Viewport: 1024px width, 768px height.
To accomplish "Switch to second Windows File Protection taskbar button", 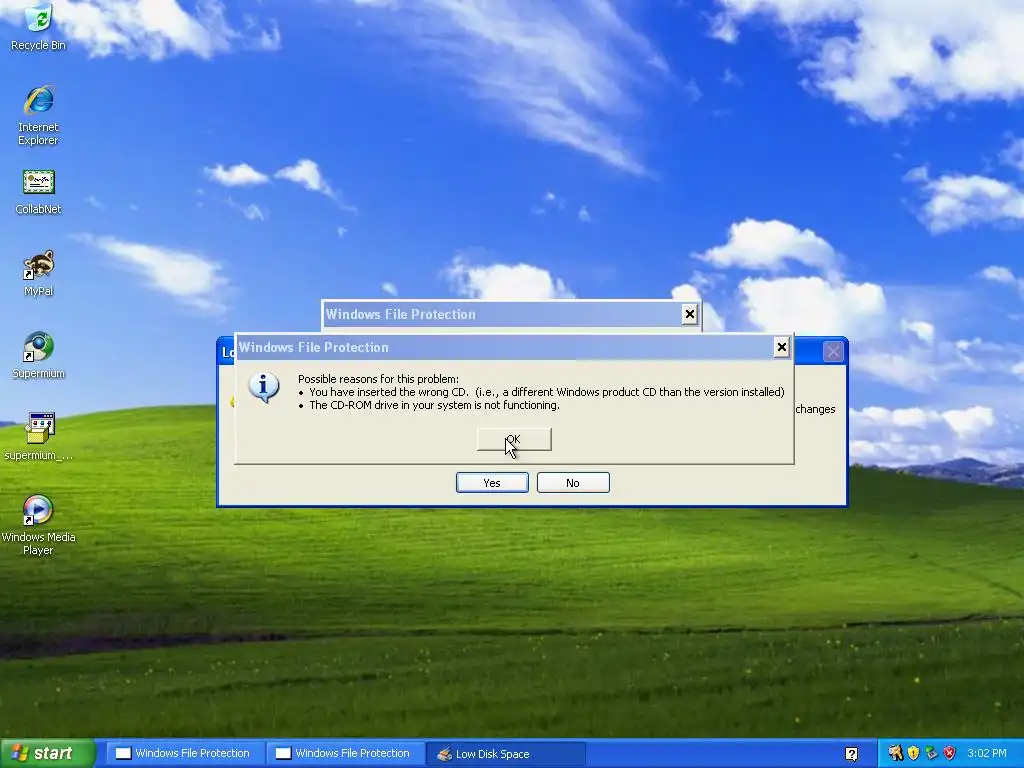I will (344, 753).
